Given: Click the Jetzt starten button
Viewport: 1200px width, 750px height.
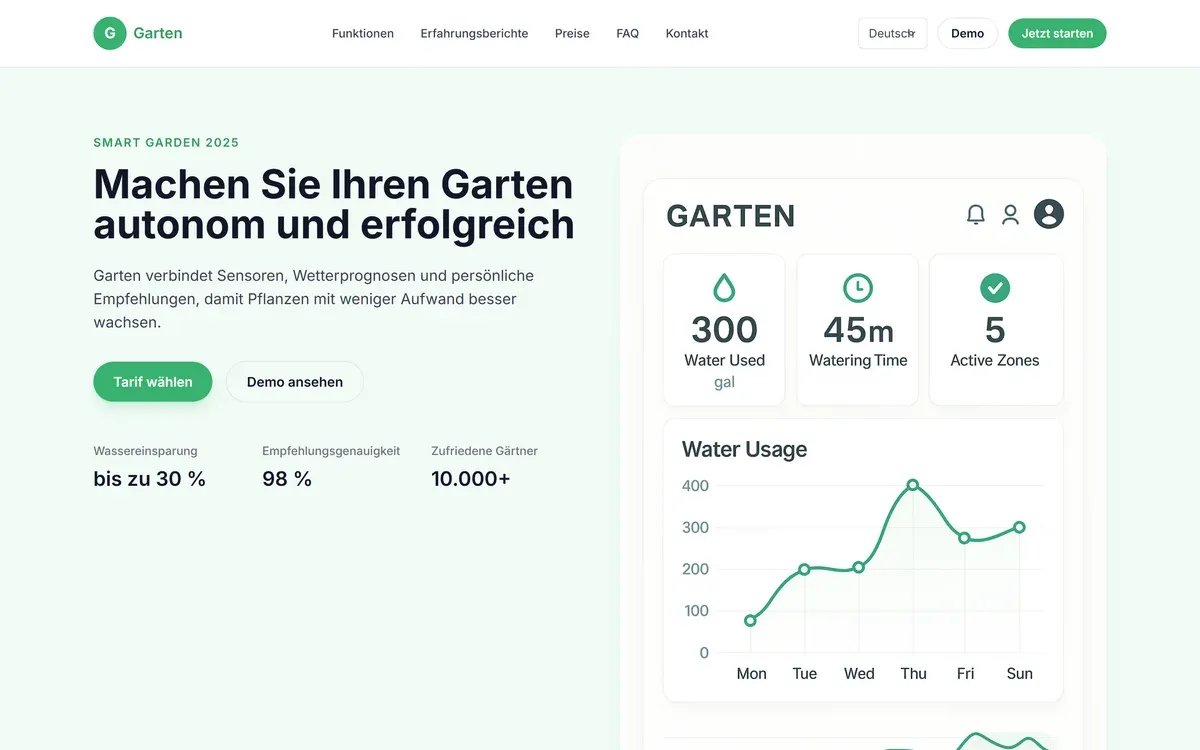Looking at the screenshot, I should (x=1057, y=33).
